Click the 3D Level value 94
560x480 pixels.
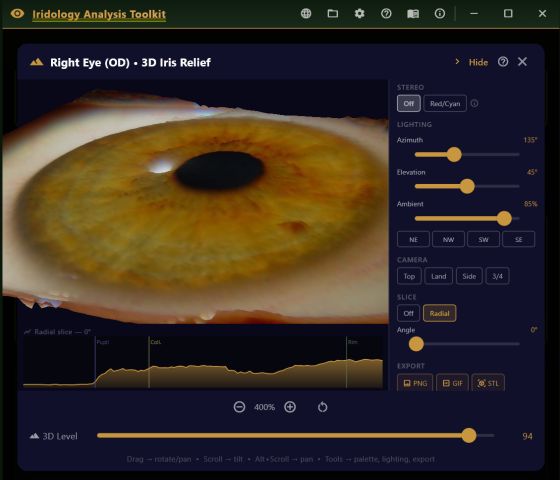[x=527, y=436]
